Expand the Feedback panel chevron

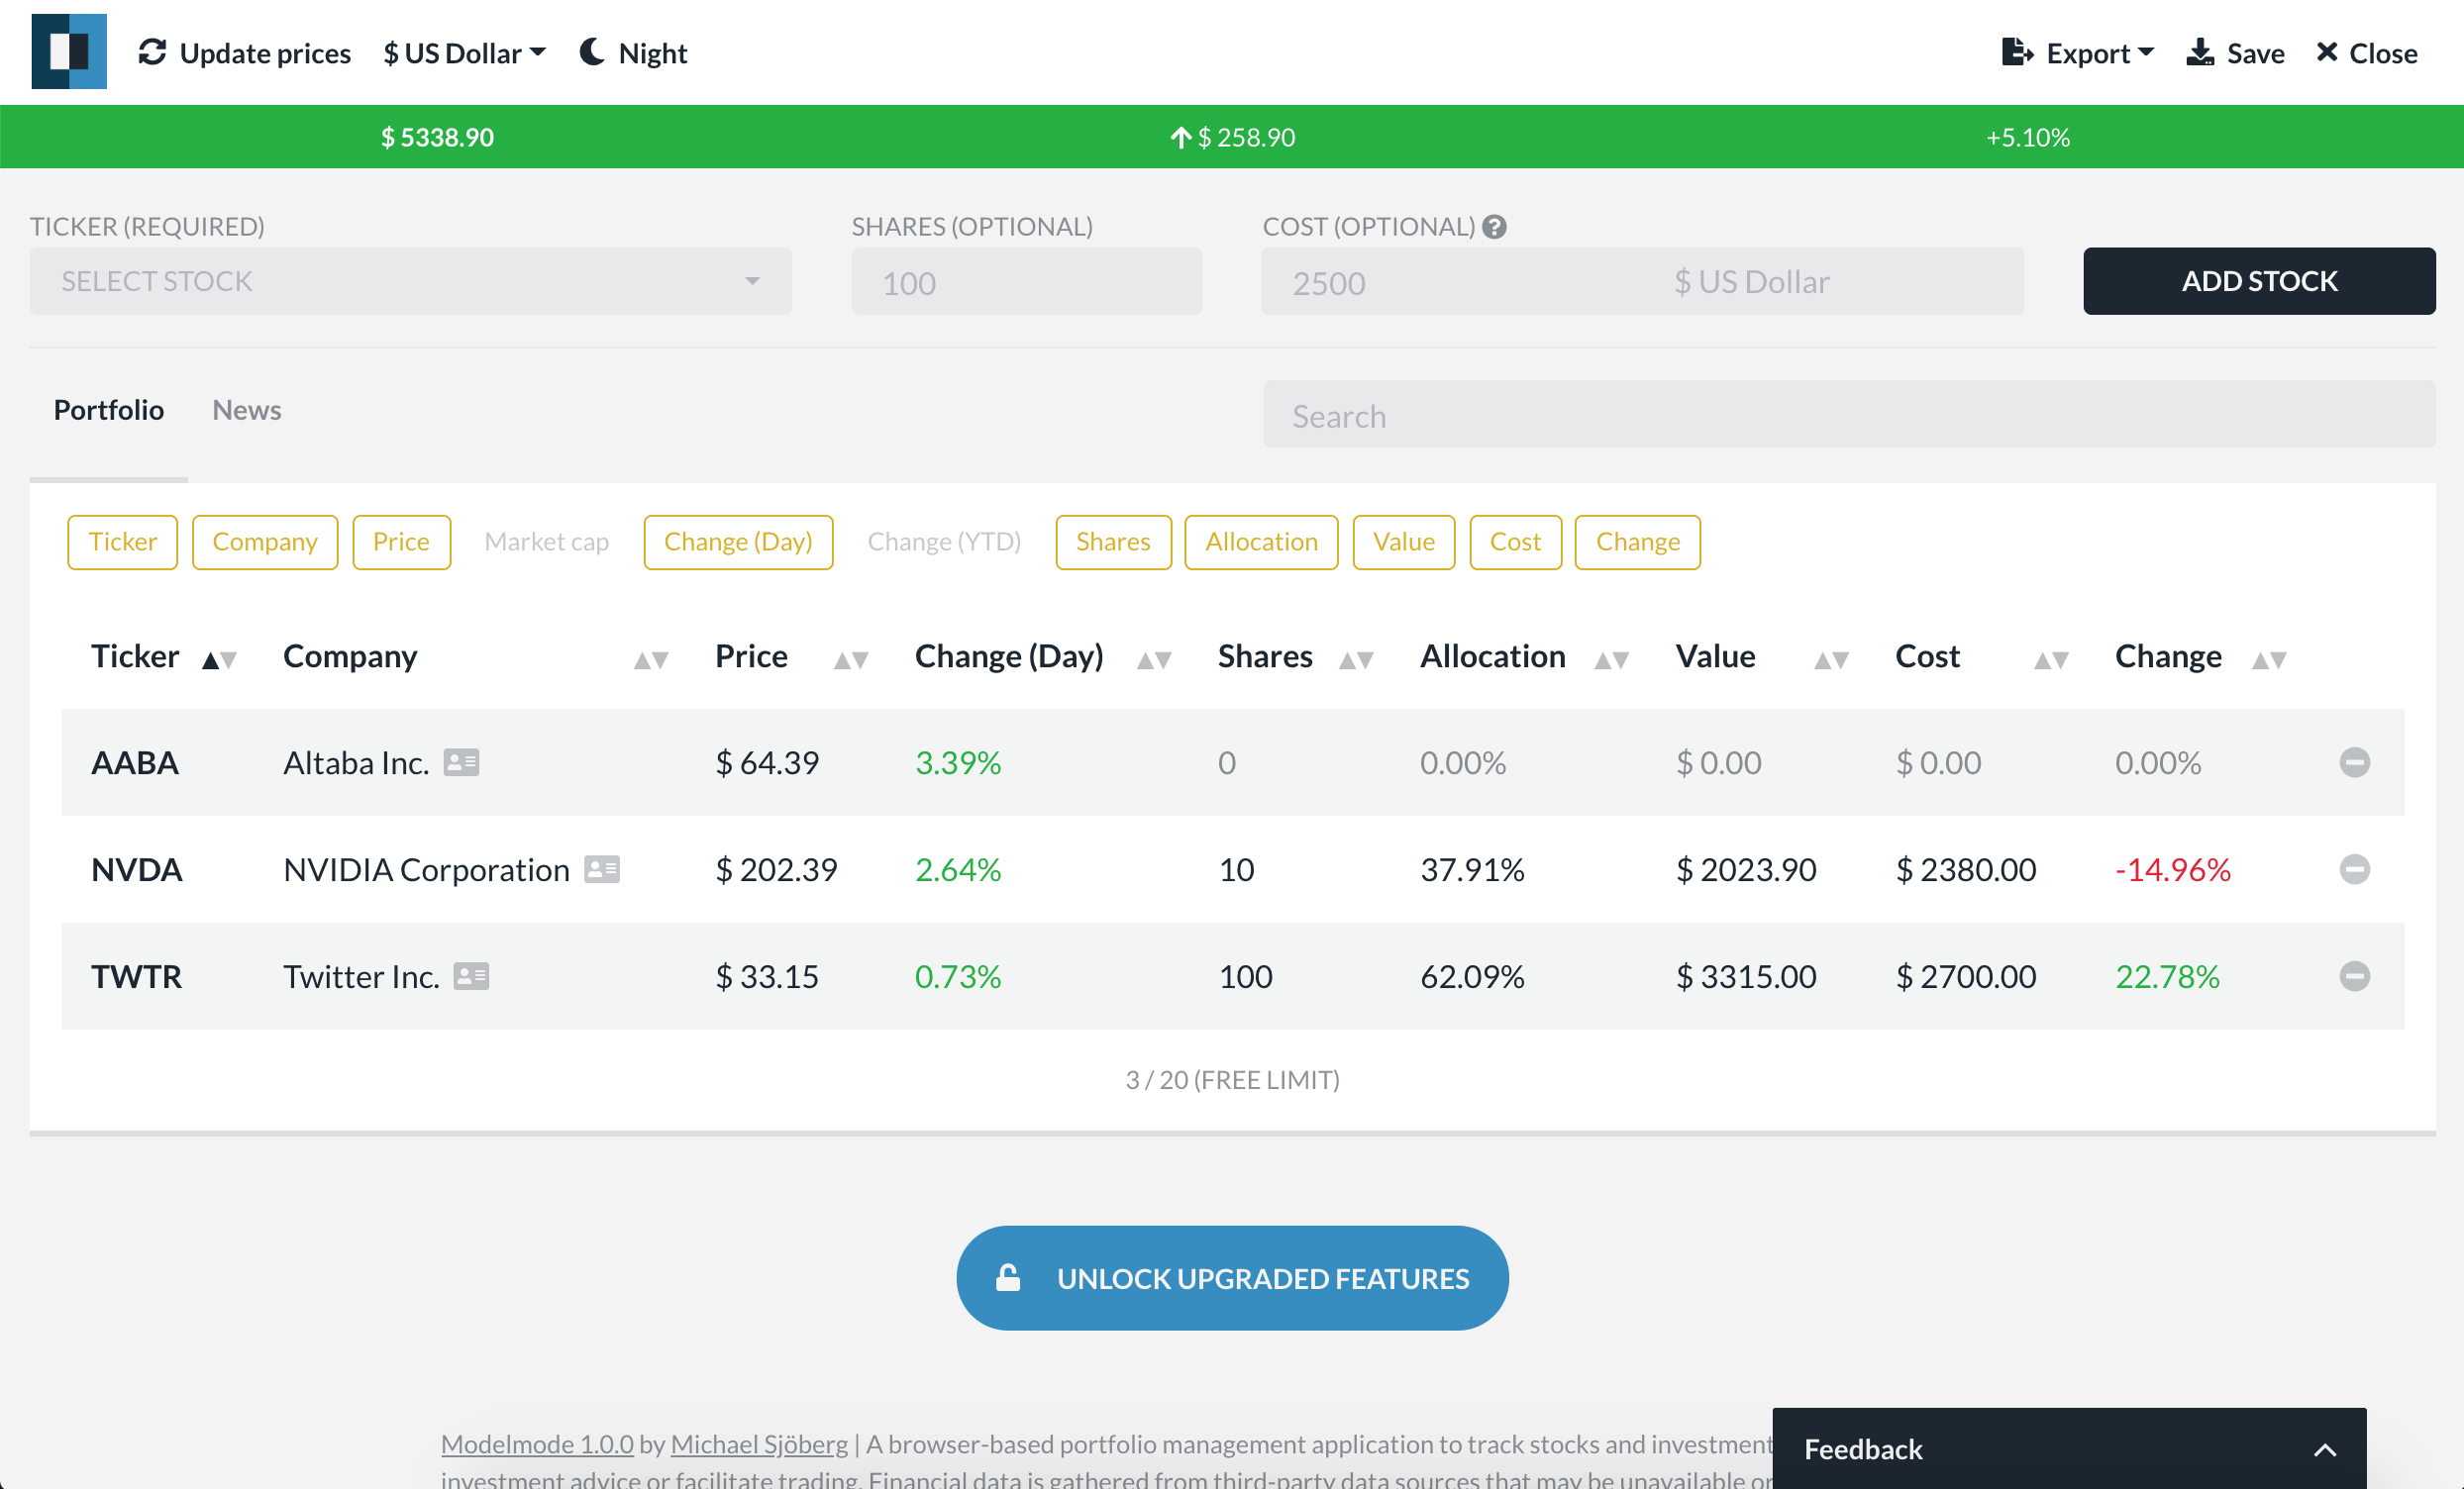(x=2325, y=1449)
